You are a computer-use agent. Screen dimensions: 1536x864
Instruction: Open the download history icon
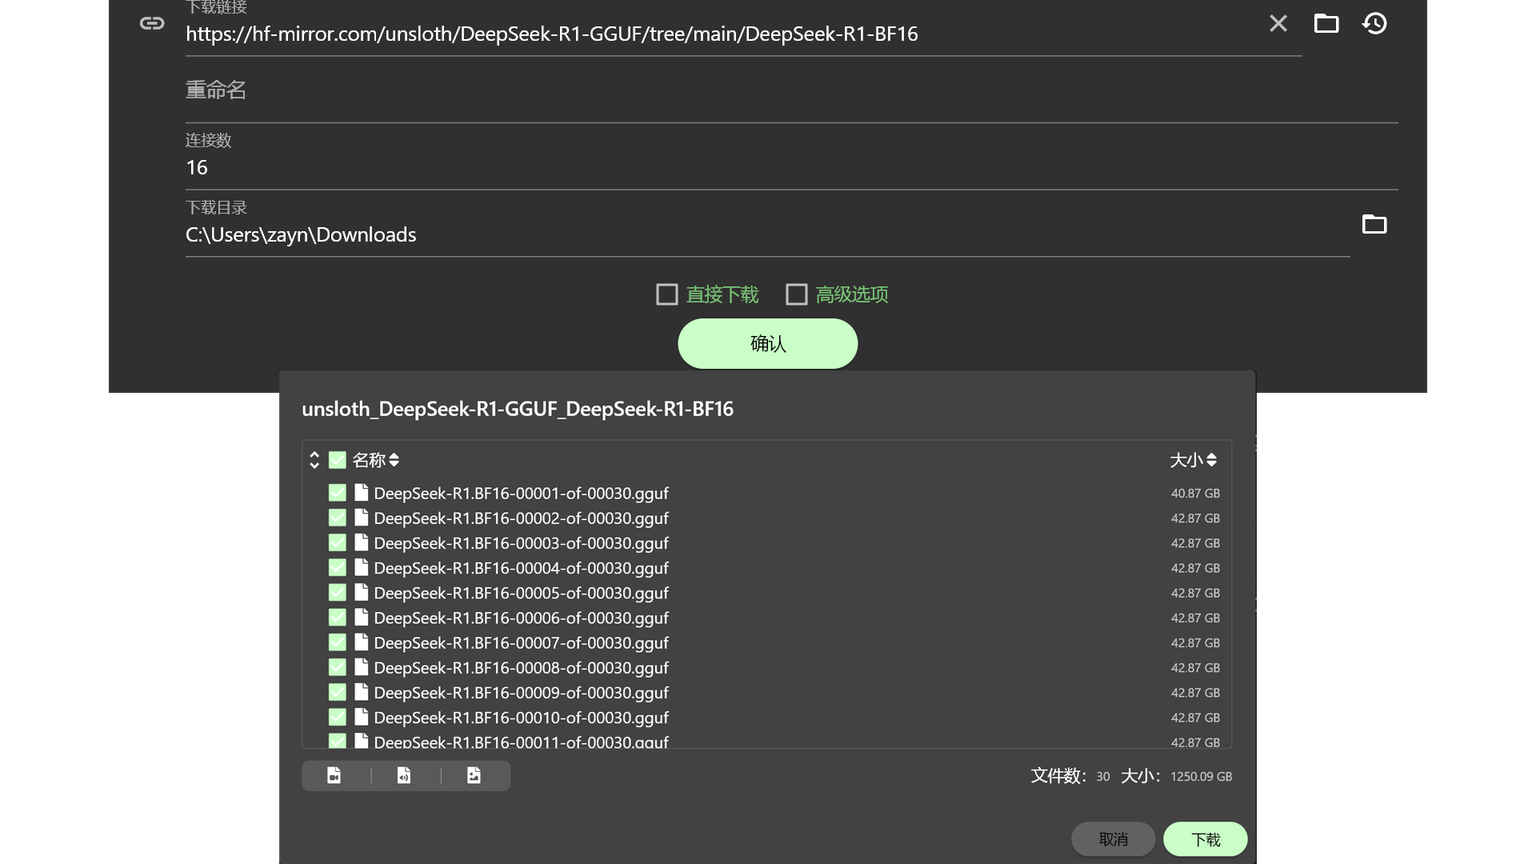coord(1375,23)
